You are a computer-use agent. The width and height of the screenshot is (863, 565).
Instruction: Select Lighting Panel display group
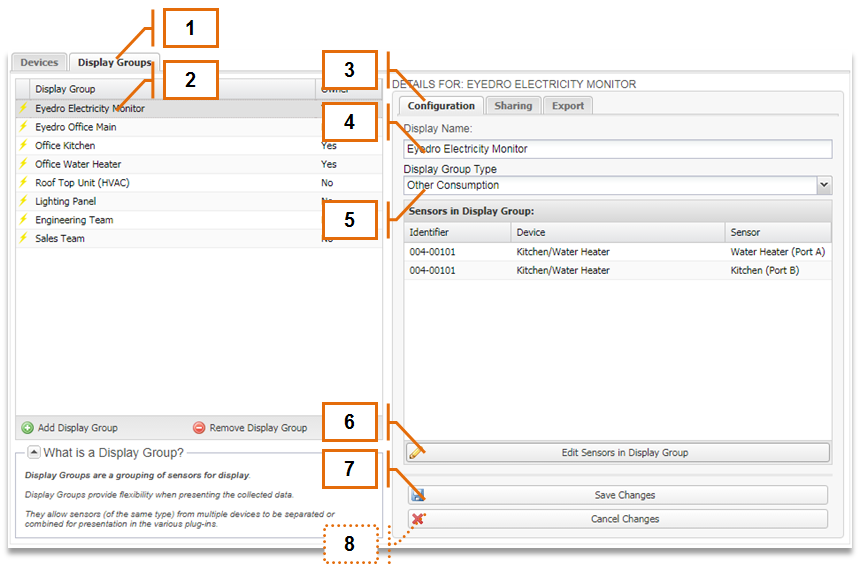click(x=198, y=201)
